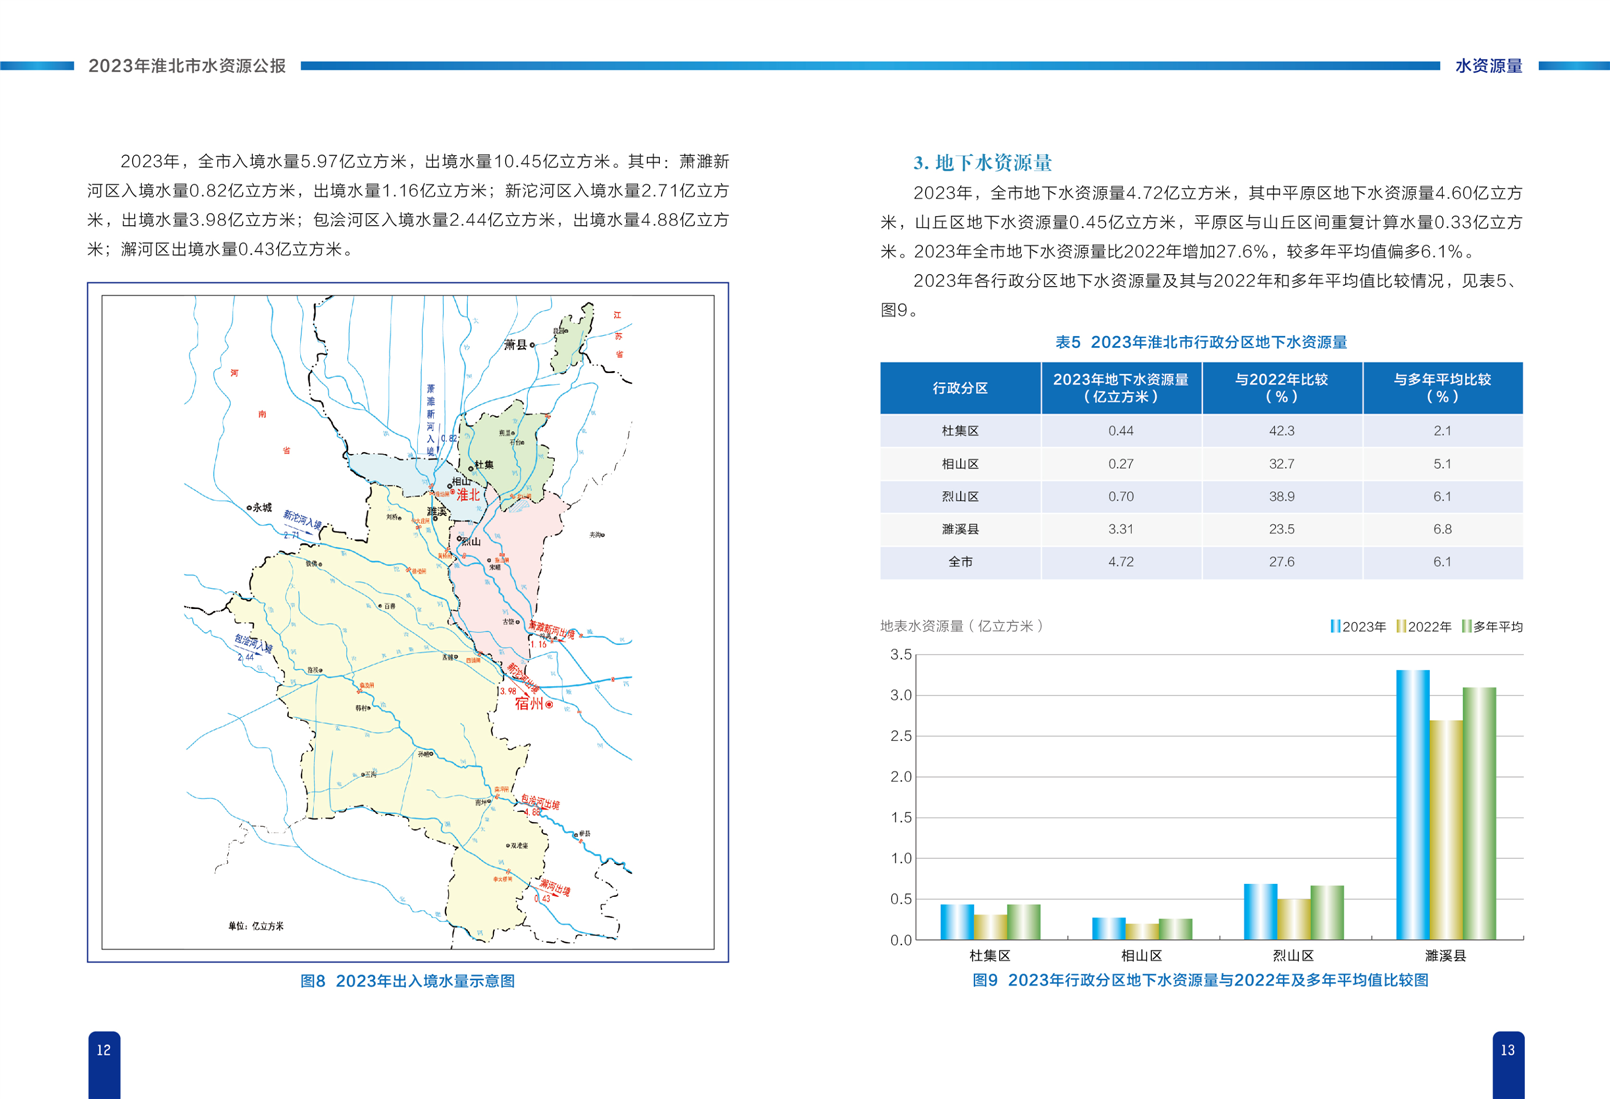Screen dimensions: 1610x1099
Task: Click the 2.0 y-axis tick label
Action: [x=901, y=777]
